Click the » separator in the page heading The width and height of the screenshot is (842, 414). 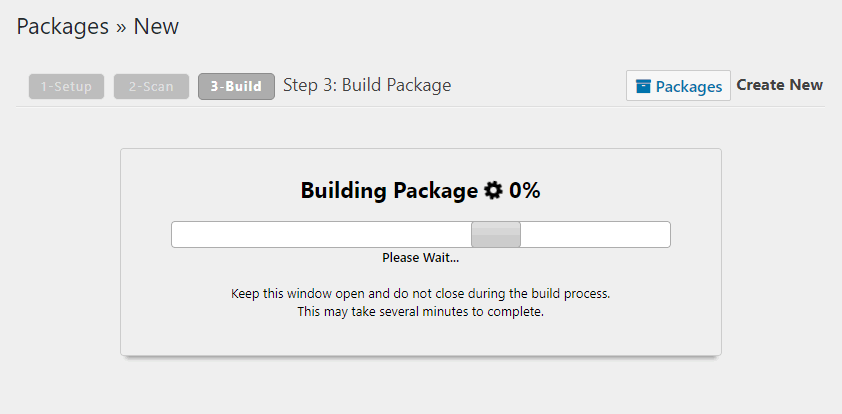click(121, 27)
